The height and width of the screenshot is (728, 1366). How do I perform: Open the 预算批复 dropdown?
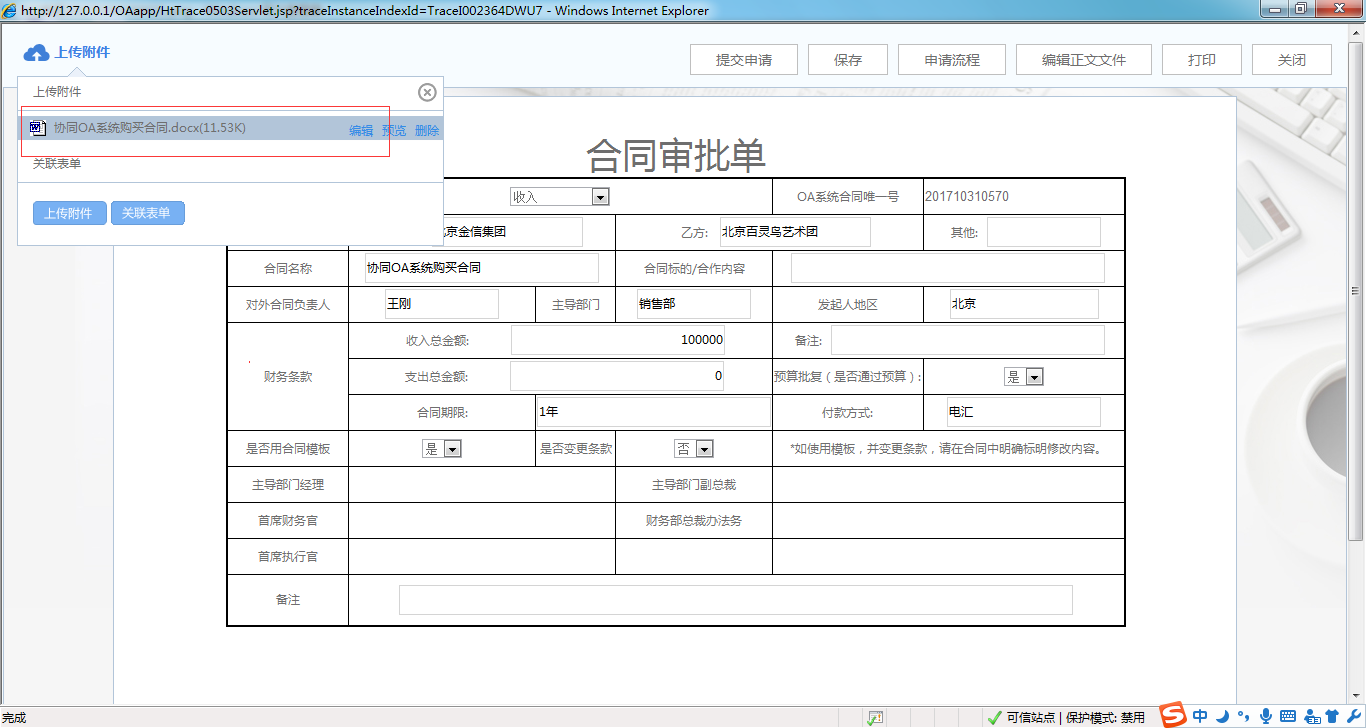1036,376
